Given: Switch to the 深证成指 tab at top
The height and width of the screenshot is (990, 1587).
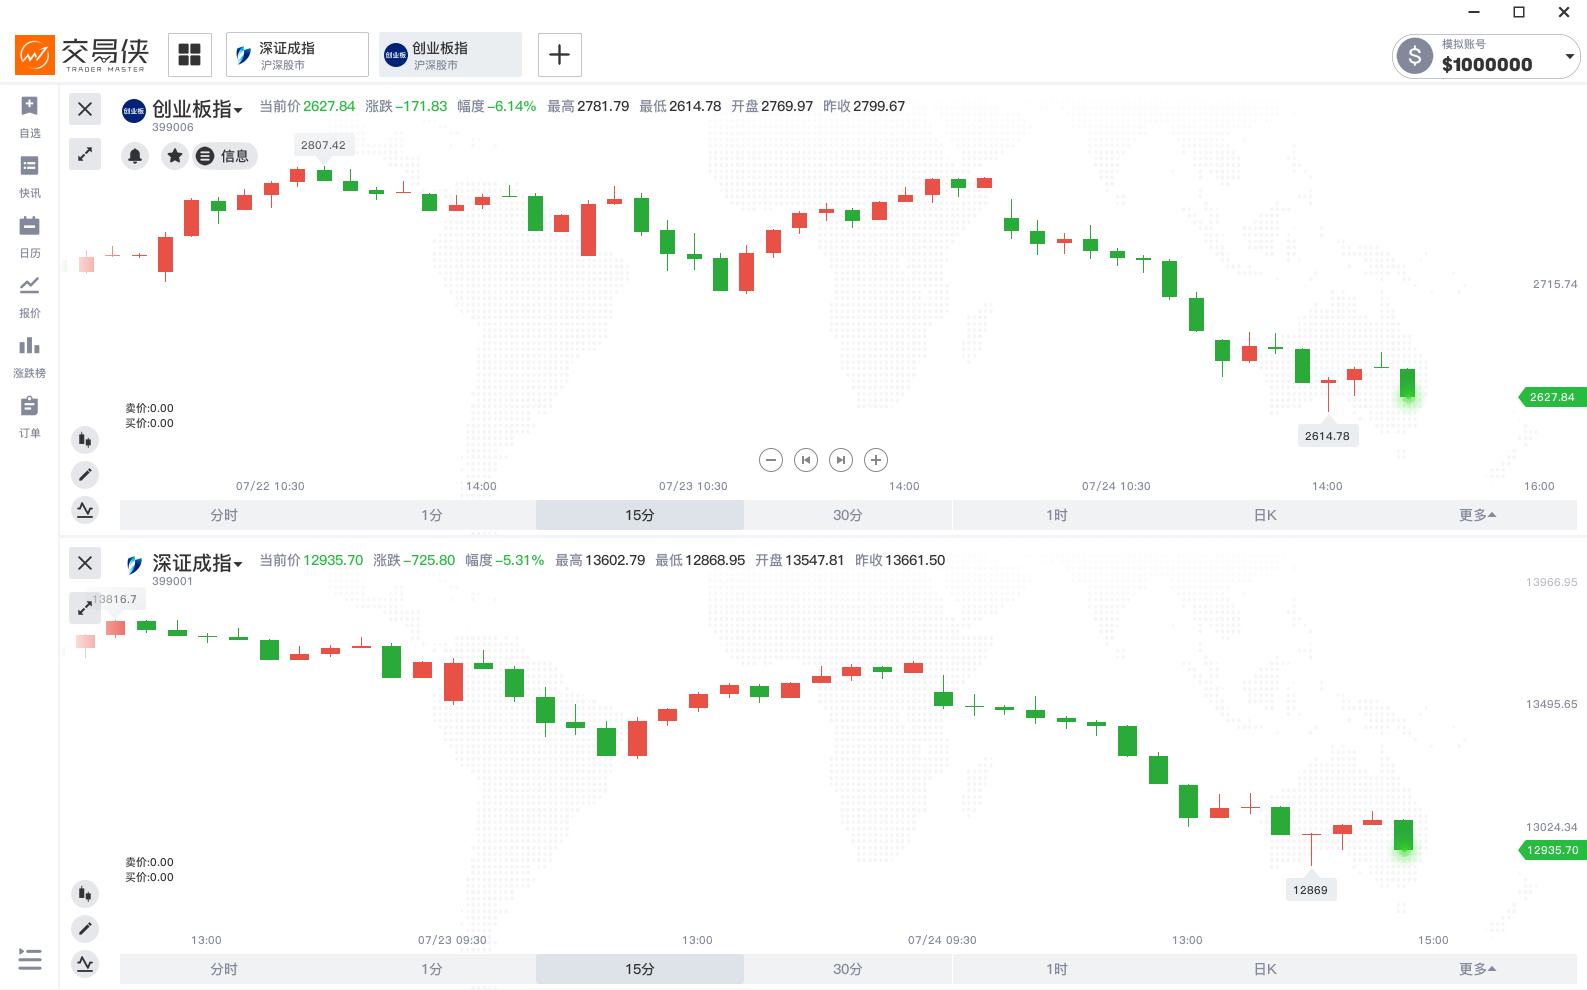Looking at the screenshot, I should click(x=298, y=55).
